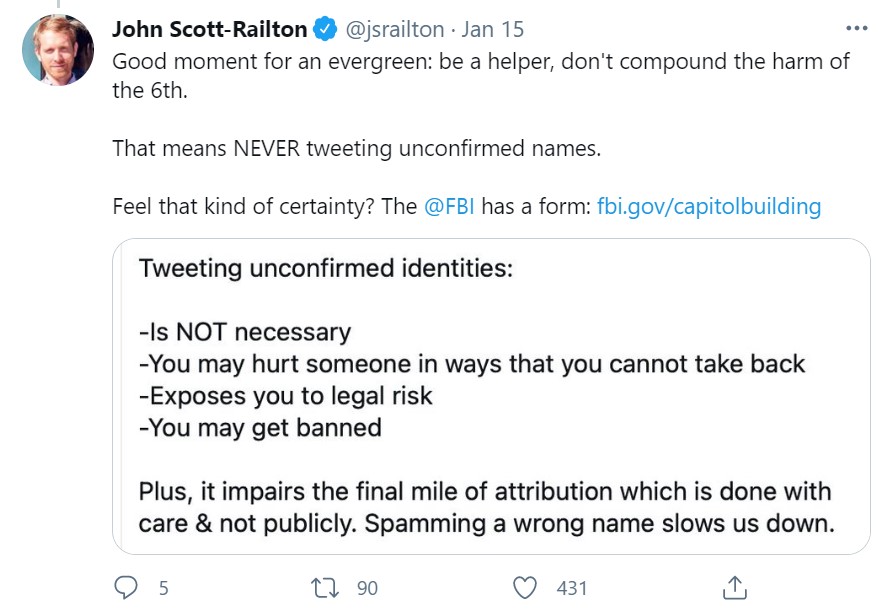Open John Scott-Railton's profile picture
Viewport: 880px width, 613px height.
57,50
